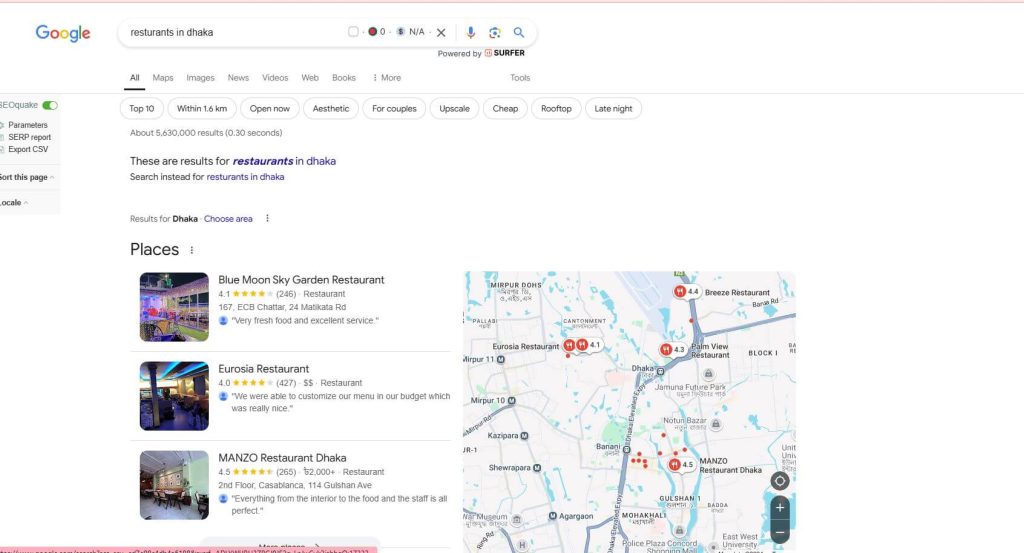
Task: Click the Kazipara metro station icon
Action: point(524,435)
